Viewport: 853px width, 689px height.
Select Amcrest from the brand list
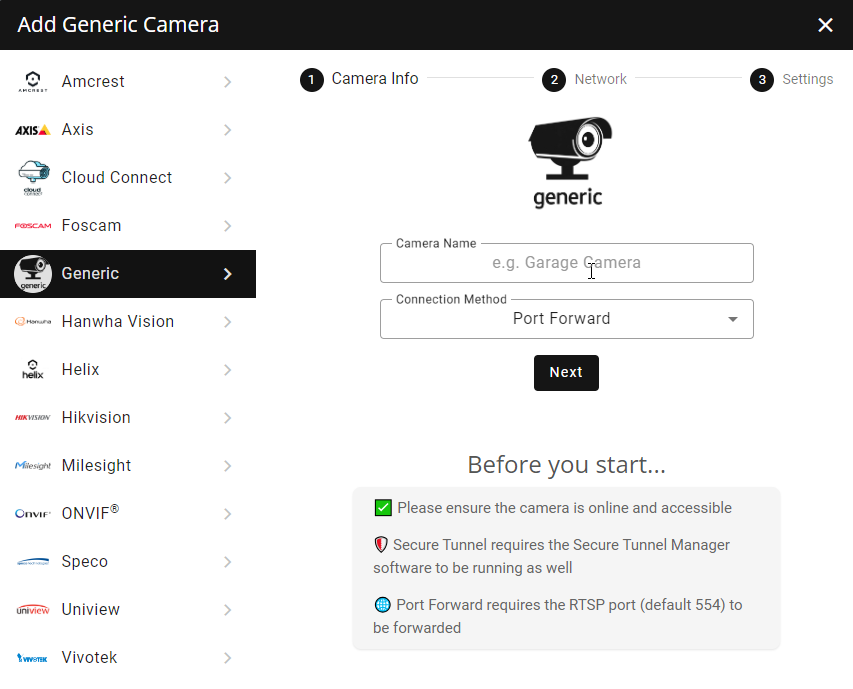(128, 82)
